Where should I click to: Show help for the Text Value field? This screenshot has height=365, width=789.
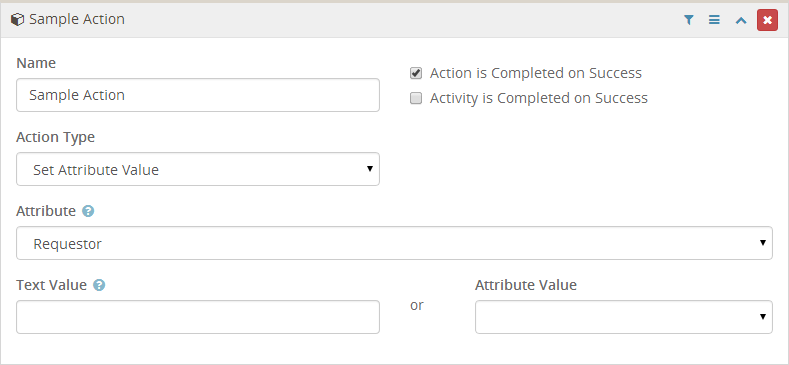(x=99, y=285)
